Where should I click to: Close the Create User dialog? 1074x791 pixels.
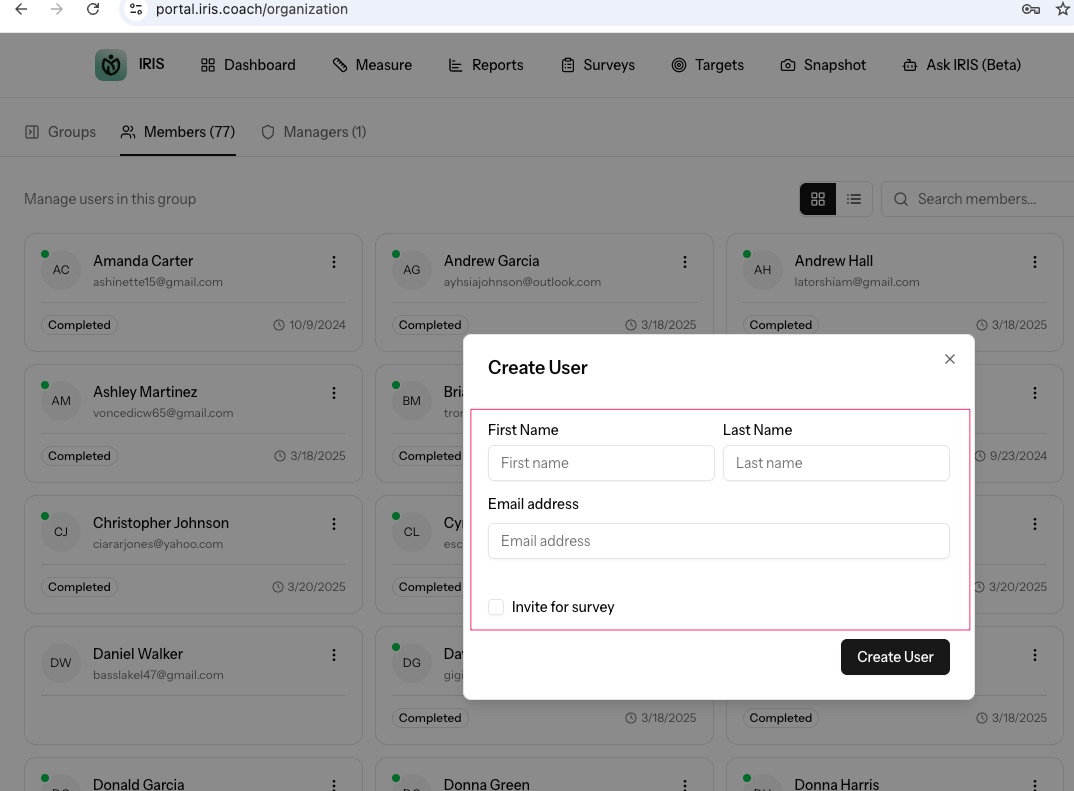coord(949,359)
